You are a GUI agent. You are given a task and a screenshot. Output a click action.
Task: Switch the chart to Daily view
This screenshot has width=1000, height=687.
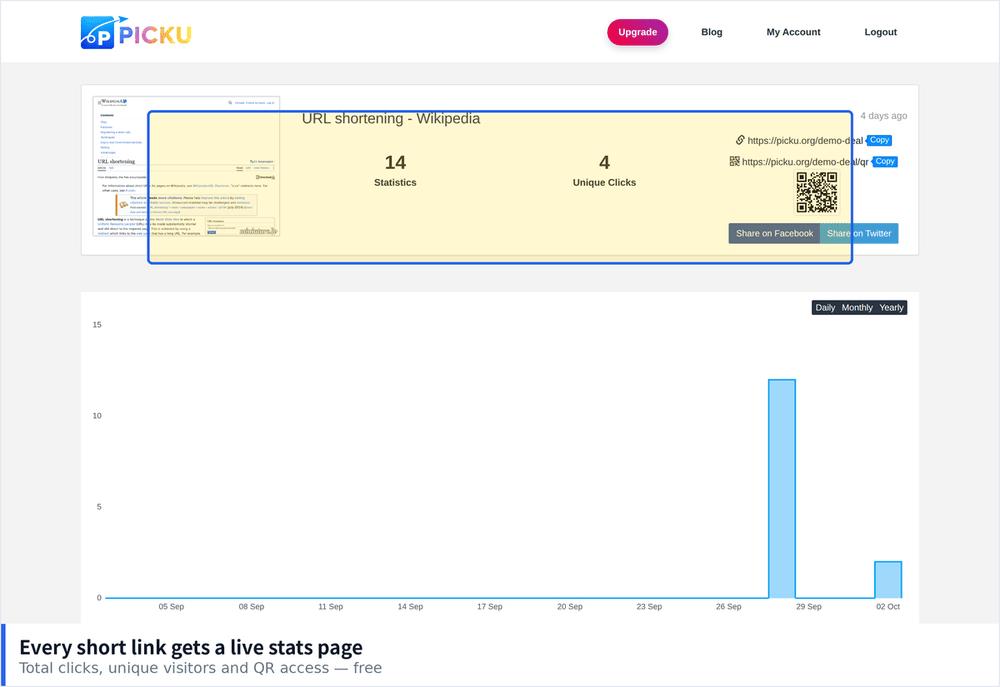point(825,307)
